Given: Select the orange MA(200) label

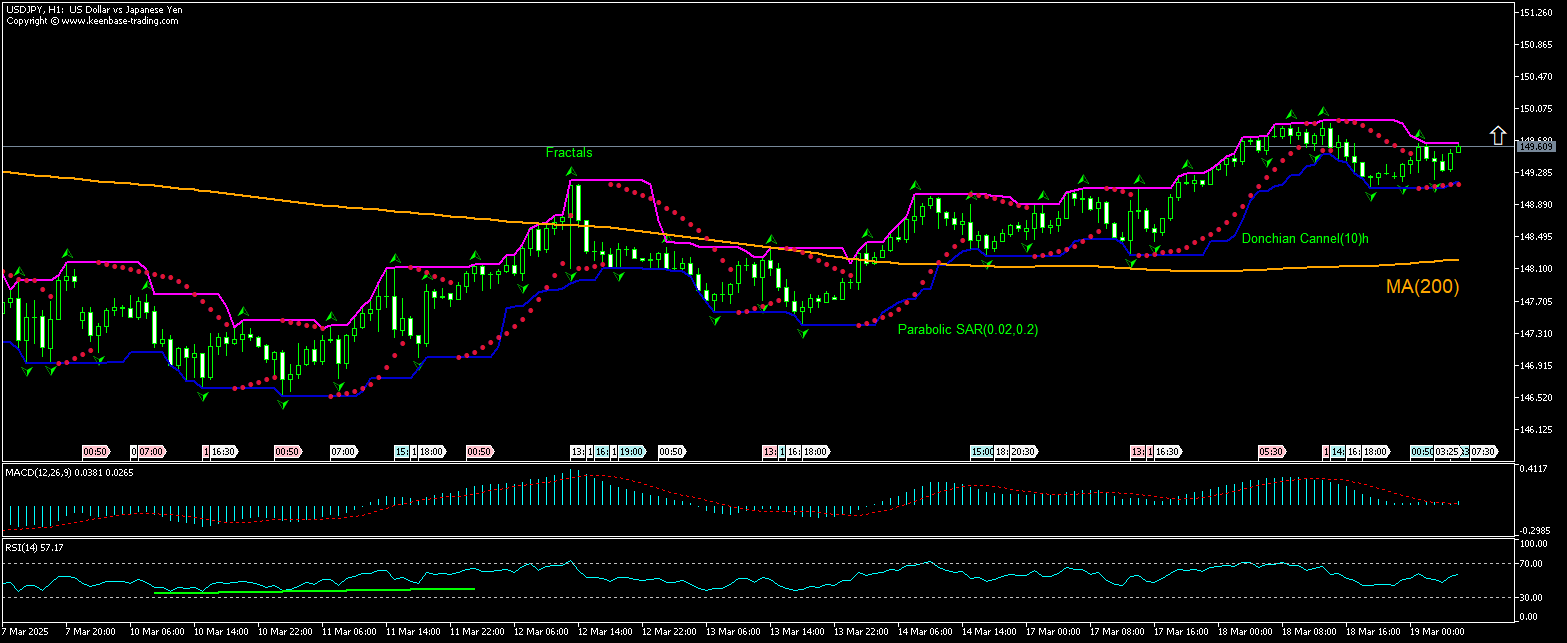Looking at the screenshot, I should (1422, 287).
